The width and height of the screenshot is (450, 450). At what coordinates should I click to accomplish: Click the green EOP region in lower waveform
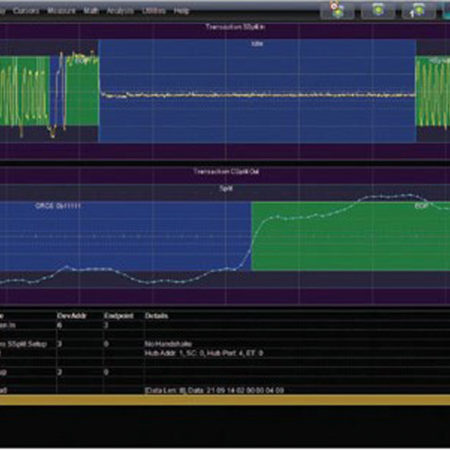tap(351, 235)
